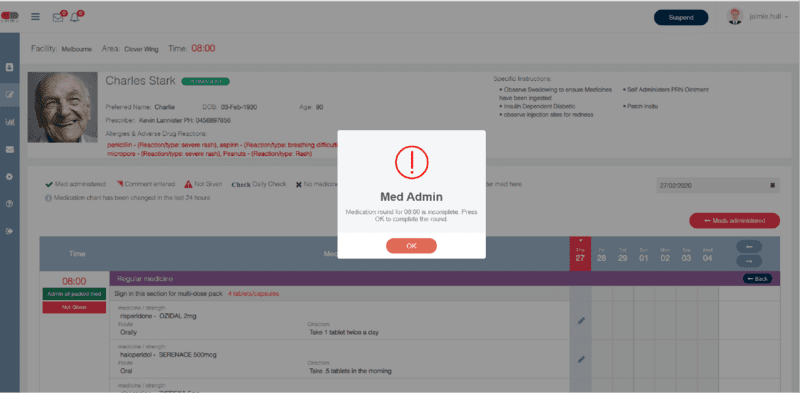Viewport: 800px width, 393px height.
Task: Click the red exclamation icon in dialog
Action: pyautogui.click(x=412, y=162)
